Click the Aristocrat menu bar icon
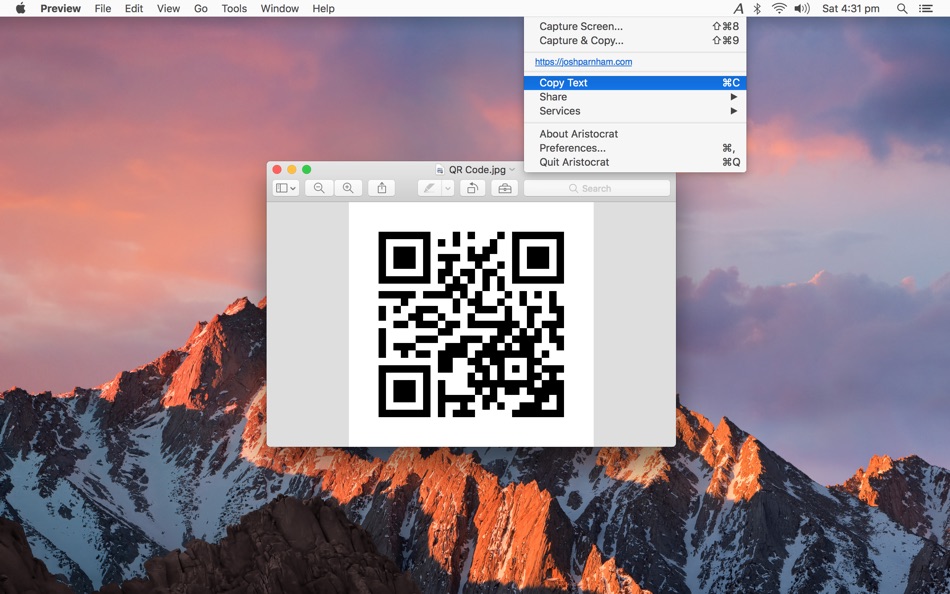This screenshot has height=594, width=950. click(x=738, y=8)
